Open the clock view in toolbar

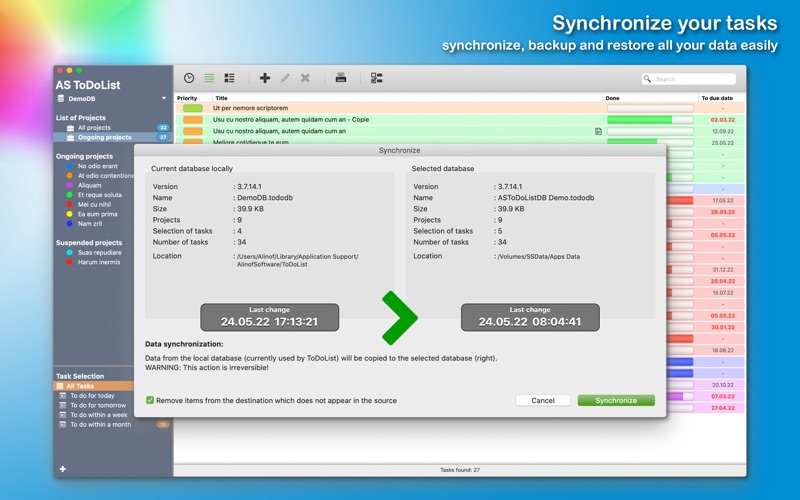tap(189, 78)
